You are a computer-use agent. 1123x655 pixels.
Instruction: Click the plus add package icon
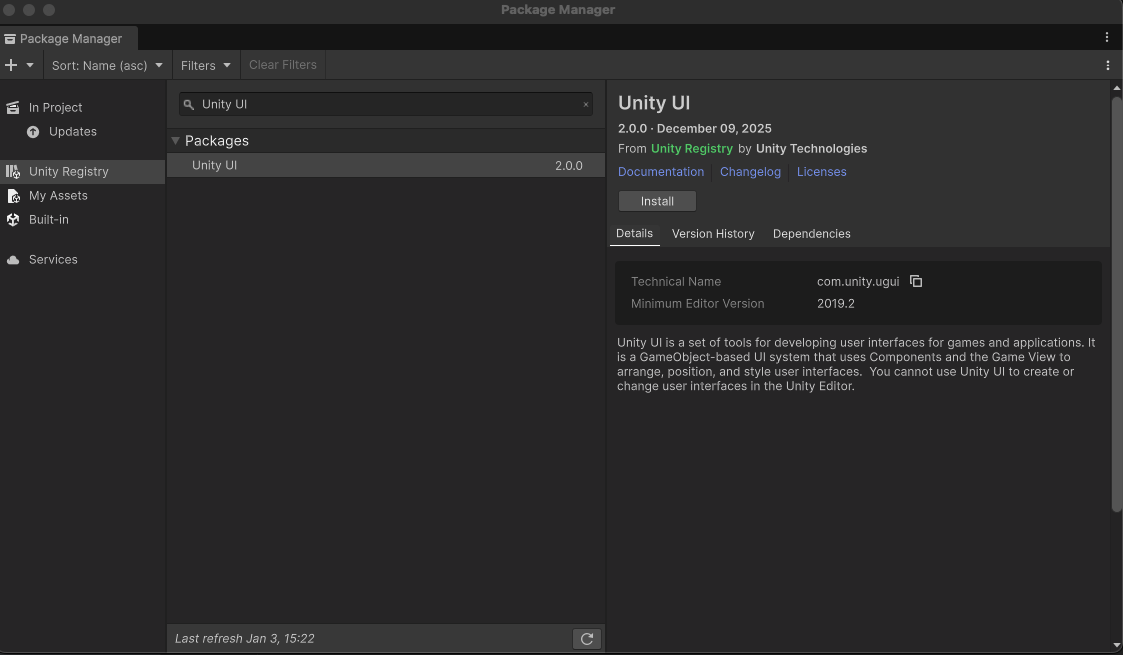click(x=11, y=65)
